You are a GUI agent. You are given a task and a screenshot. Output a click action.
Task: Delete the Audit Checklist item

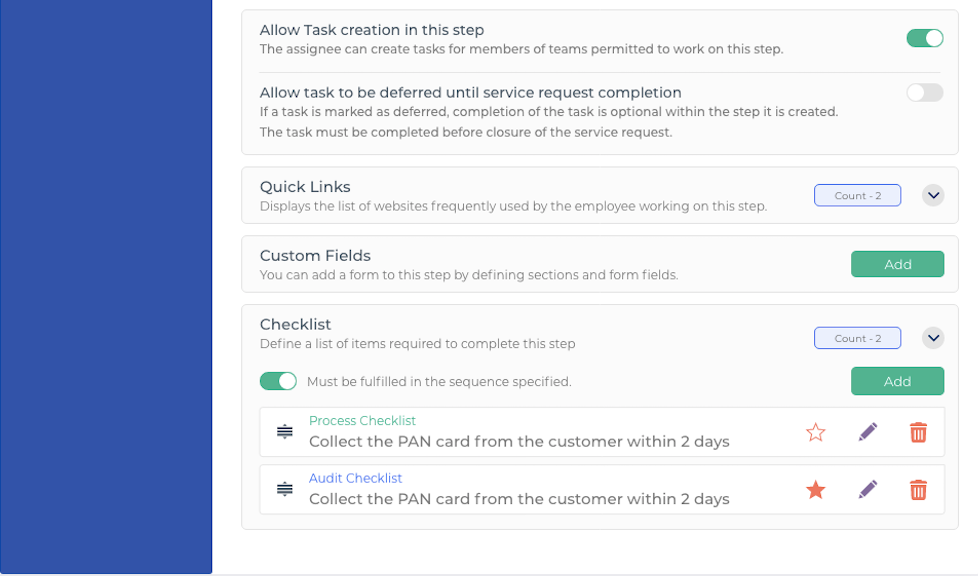(918, 490)
